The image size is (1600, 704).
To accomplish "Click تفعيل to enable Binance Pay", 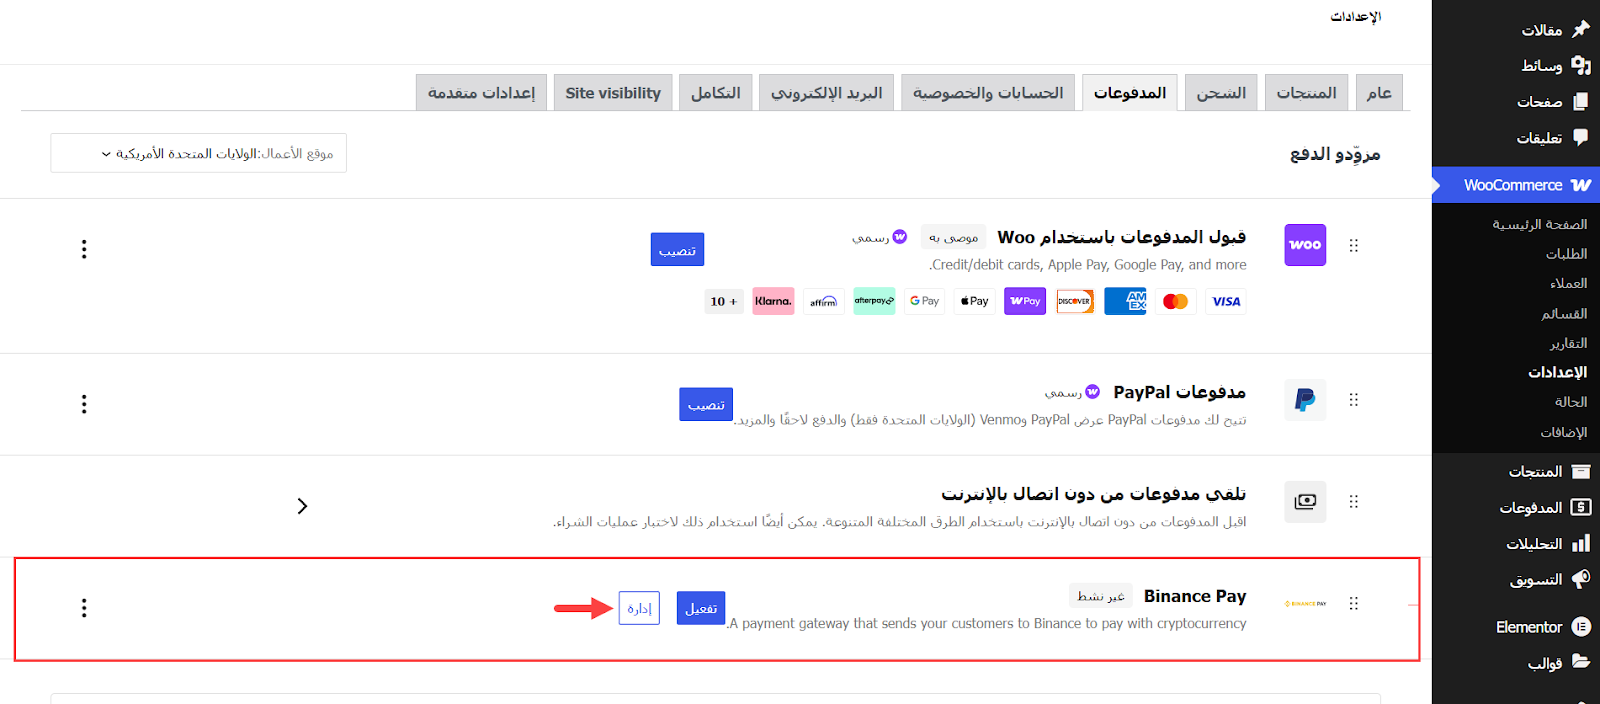I will point(701,608).
